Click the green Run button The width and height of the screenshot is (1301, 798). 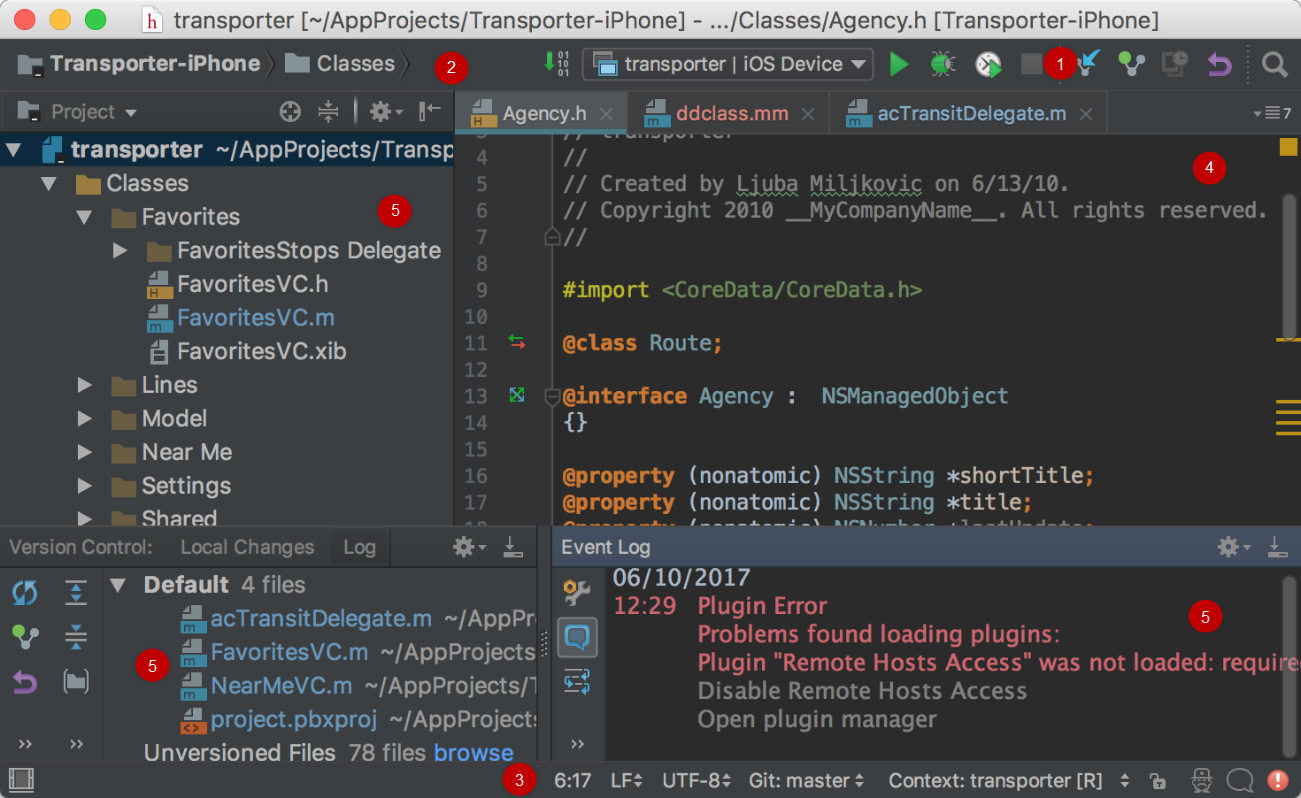898,65
